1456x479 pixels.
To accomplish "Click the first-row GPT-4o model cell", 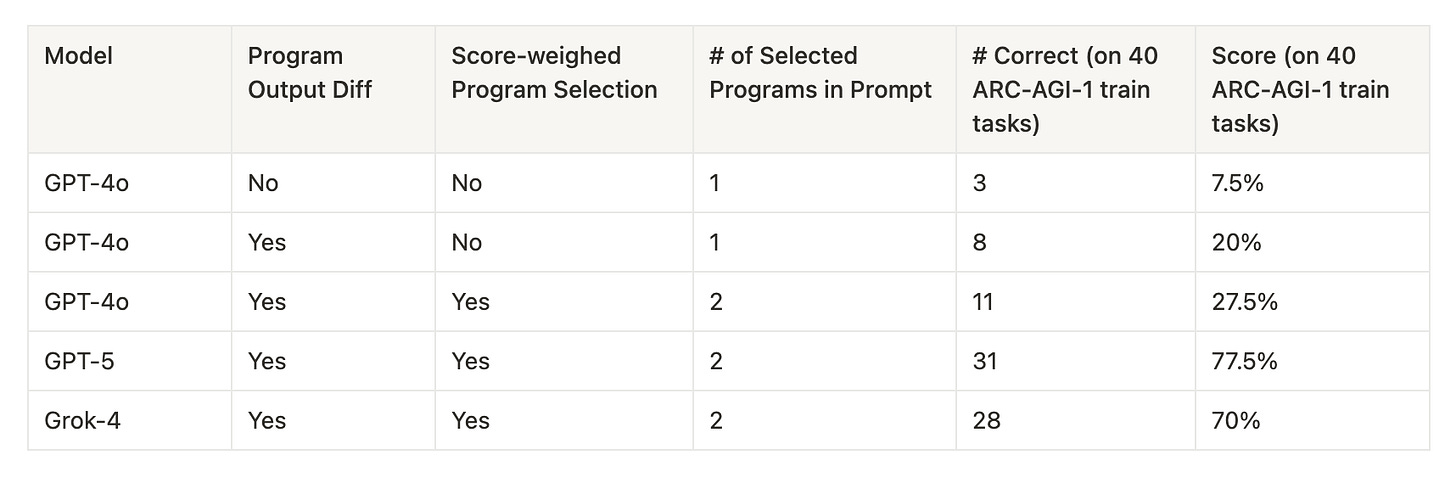I will (130, 183).
